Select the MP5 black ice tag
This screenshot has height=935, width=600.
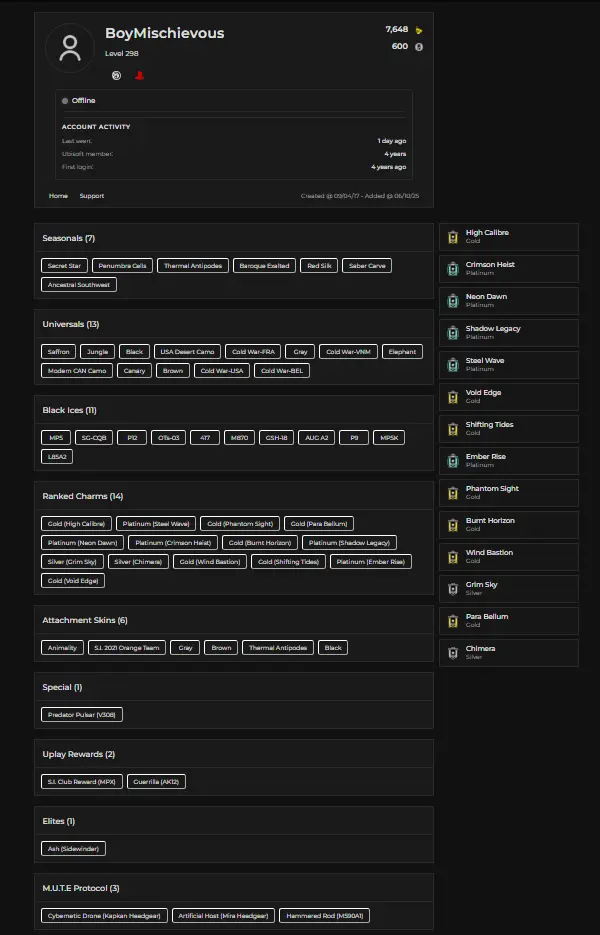[x=56, y=438]
